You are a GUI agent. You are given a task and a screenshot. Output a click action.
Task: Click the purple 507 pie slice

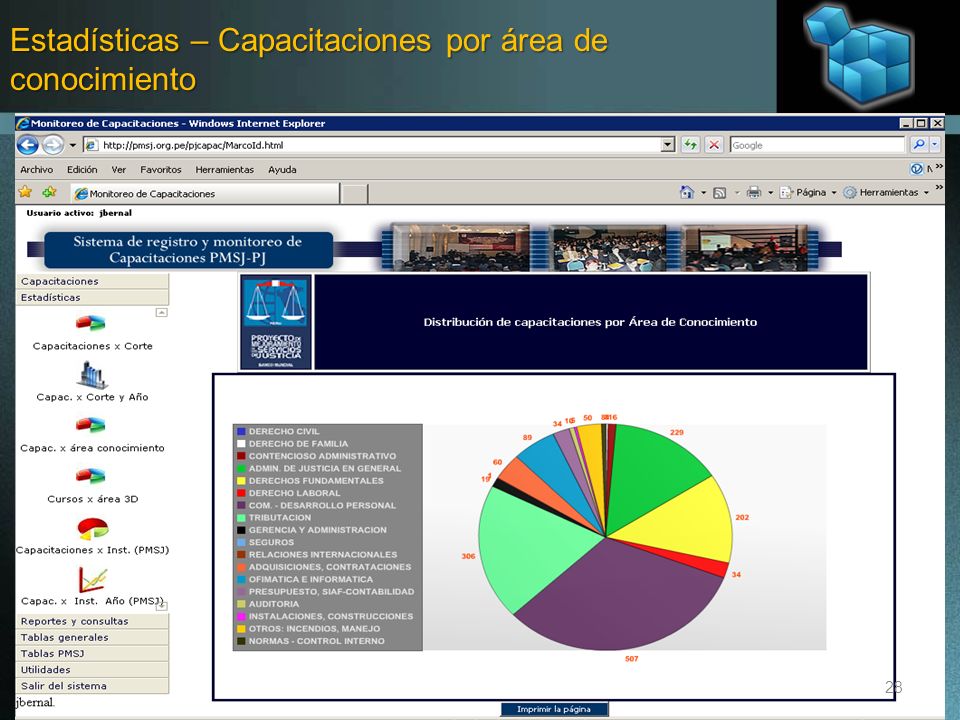pos(618,594)
